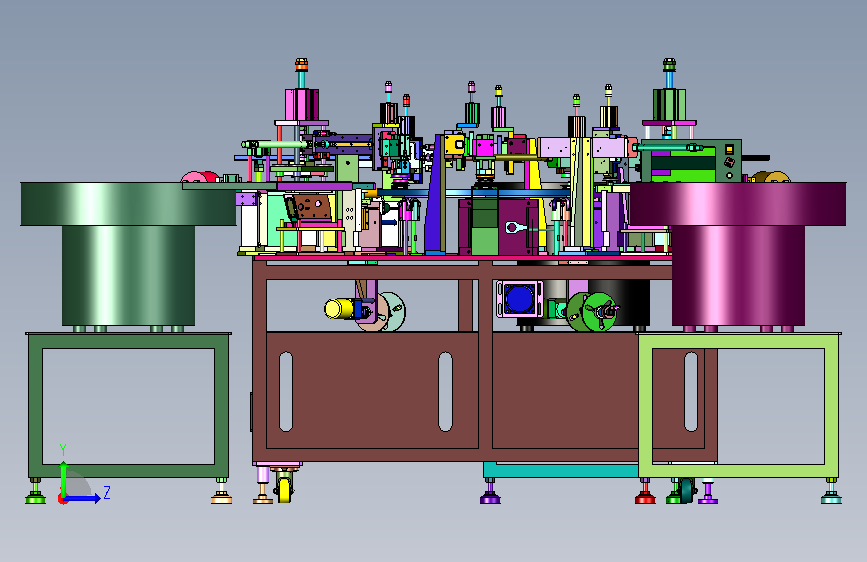Image resolution: width=867 pixels, height=562 pixels.
Task: Select the blue Z axis arrow
Action: coord(83,498)
